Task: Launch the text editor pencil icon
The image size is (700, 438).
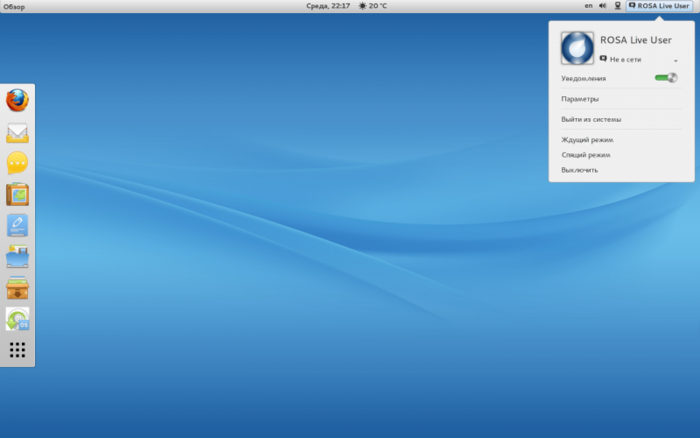Action: pyautogui.click(x=17, y=226)
